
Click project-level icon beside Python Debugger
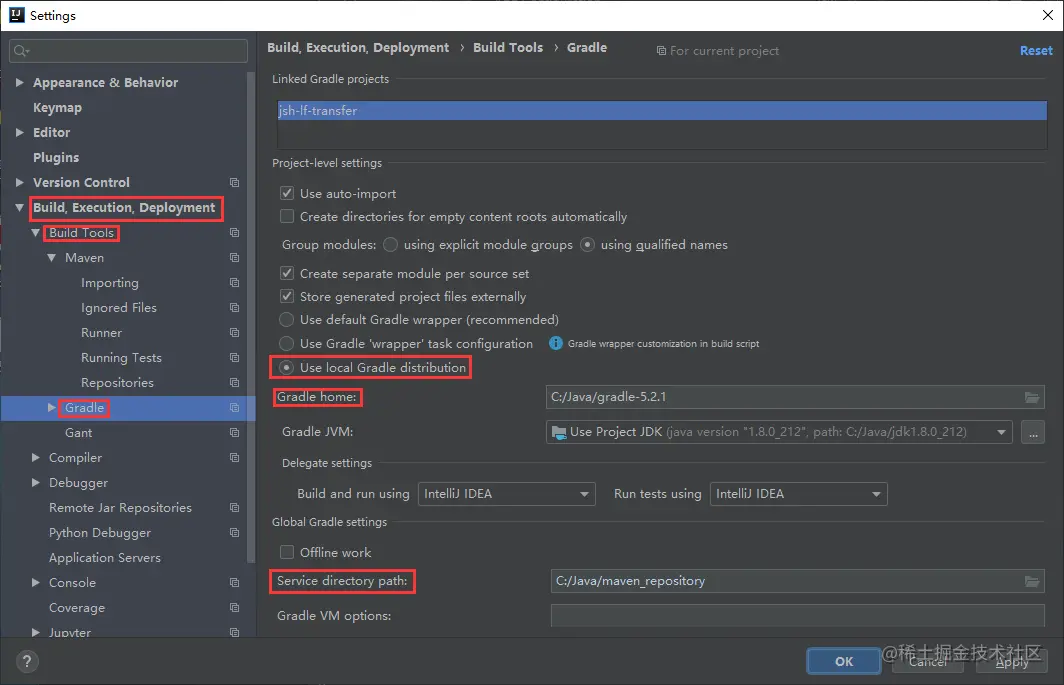pos(234,533)
